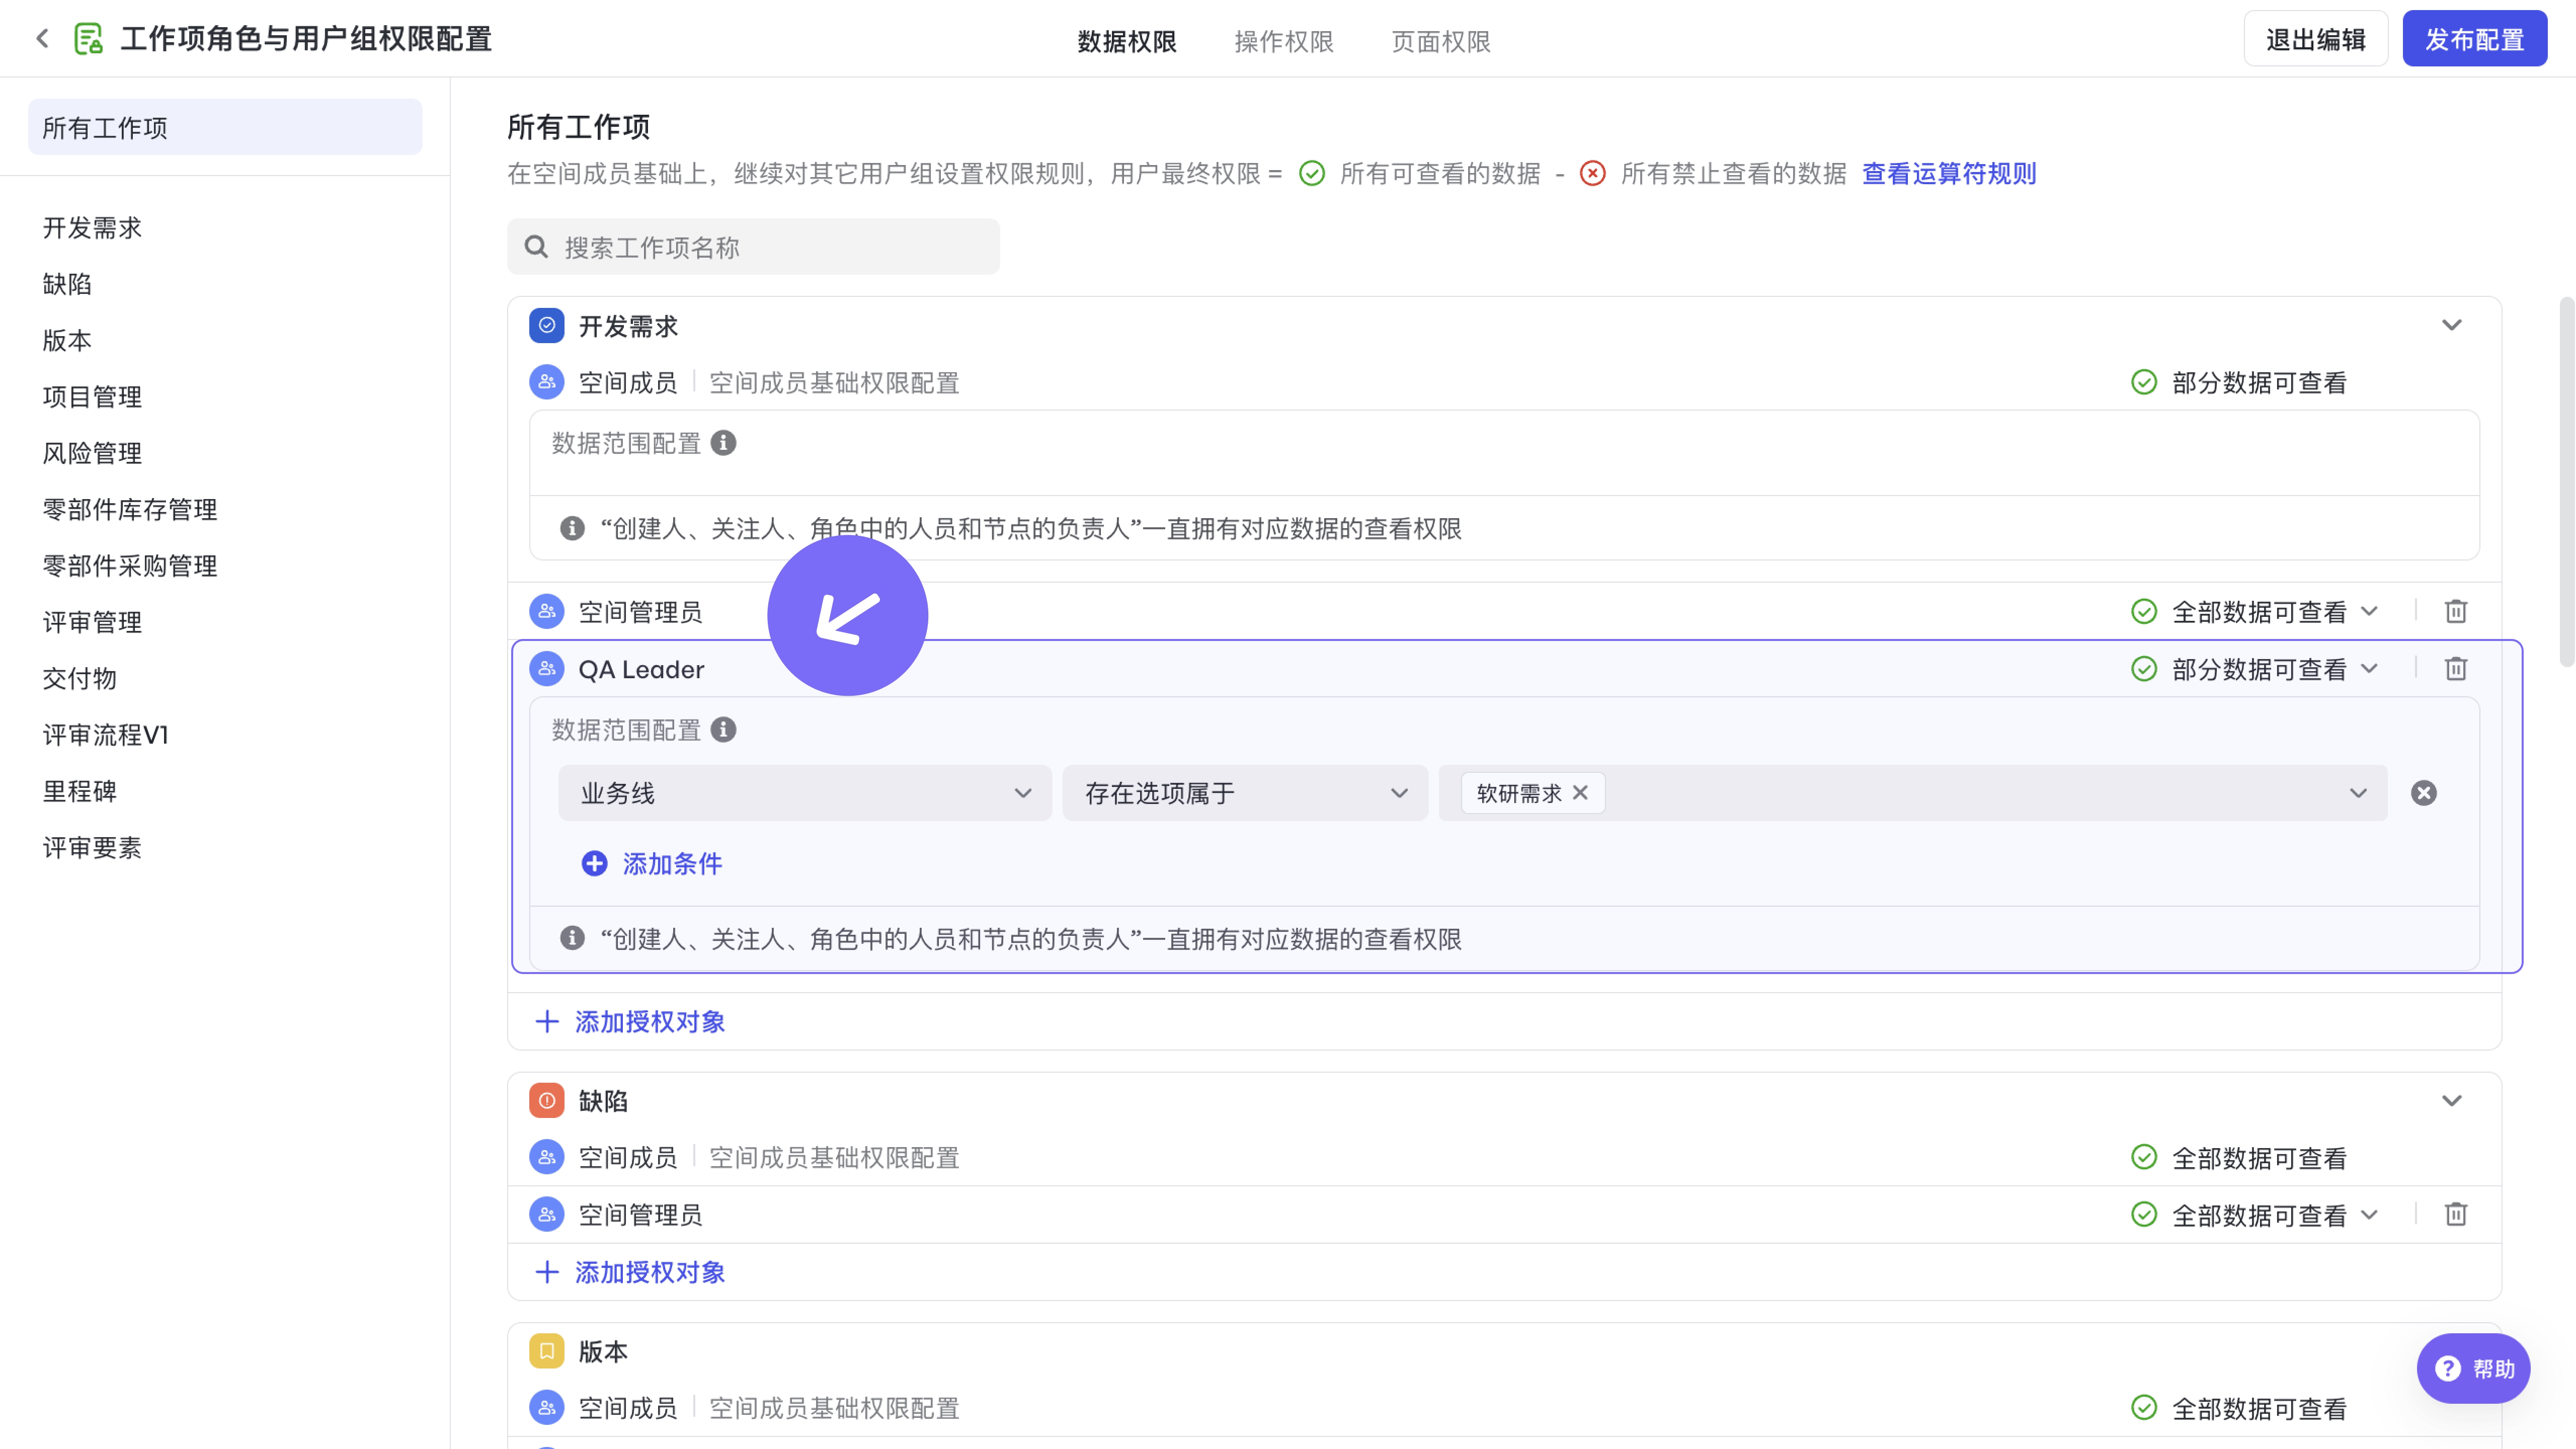Collapse the 缺陷 section

pyautogui.click(x=2452, y=1100)
